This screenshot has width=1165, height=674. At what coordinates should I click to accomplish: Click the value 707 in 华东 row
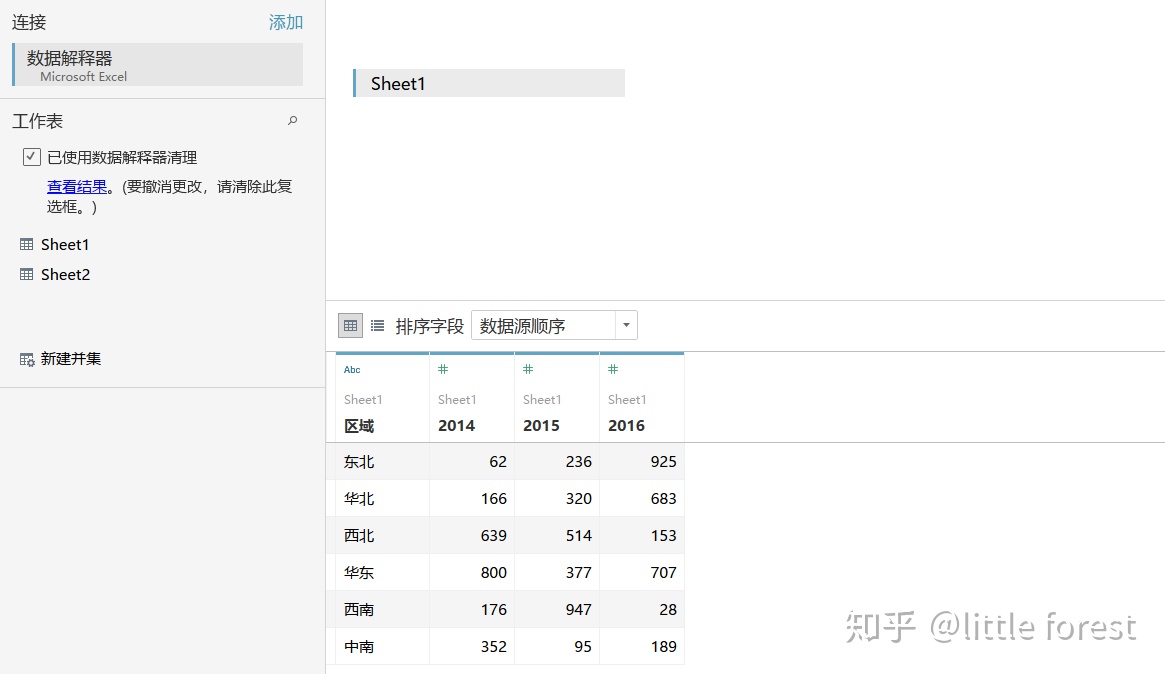[x=663, y=573]
